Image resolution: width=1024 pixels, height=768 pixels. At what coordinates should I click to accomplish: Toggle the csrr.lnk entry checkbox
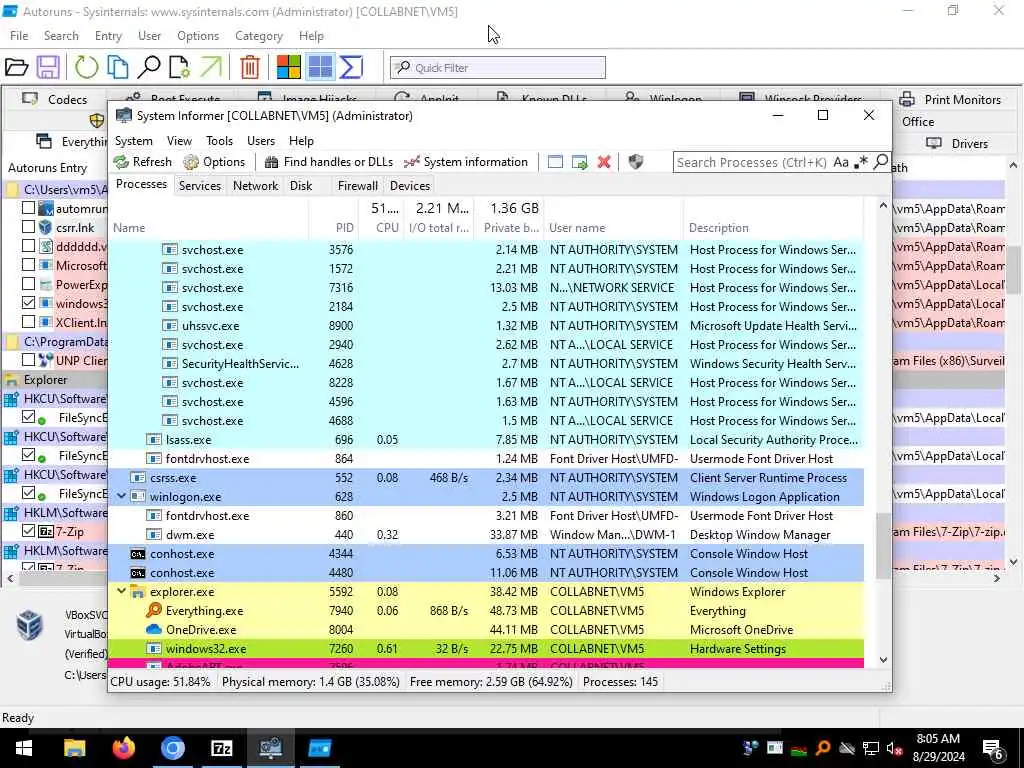pyautogui.click(x=28, y=227)
